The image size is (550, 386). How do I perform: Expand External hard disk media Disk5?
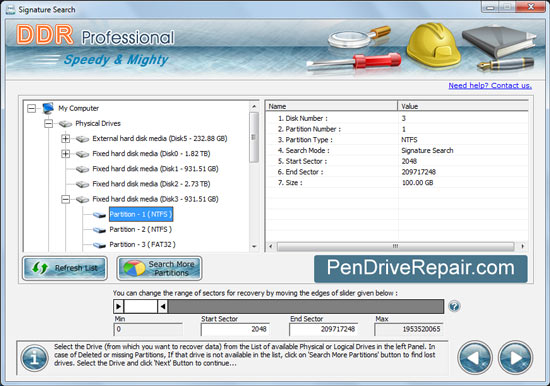(65, 139)
